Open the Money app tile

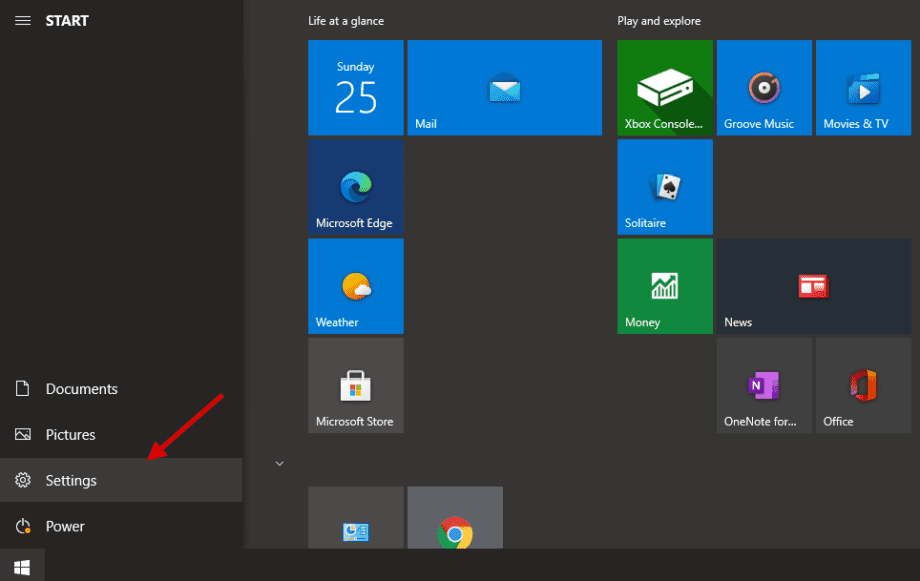[x=664, y=286]
